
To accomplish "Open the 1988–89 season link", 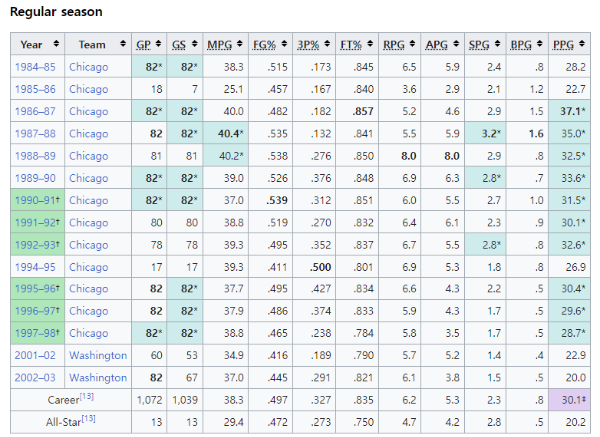I will [x=35, y=156].
